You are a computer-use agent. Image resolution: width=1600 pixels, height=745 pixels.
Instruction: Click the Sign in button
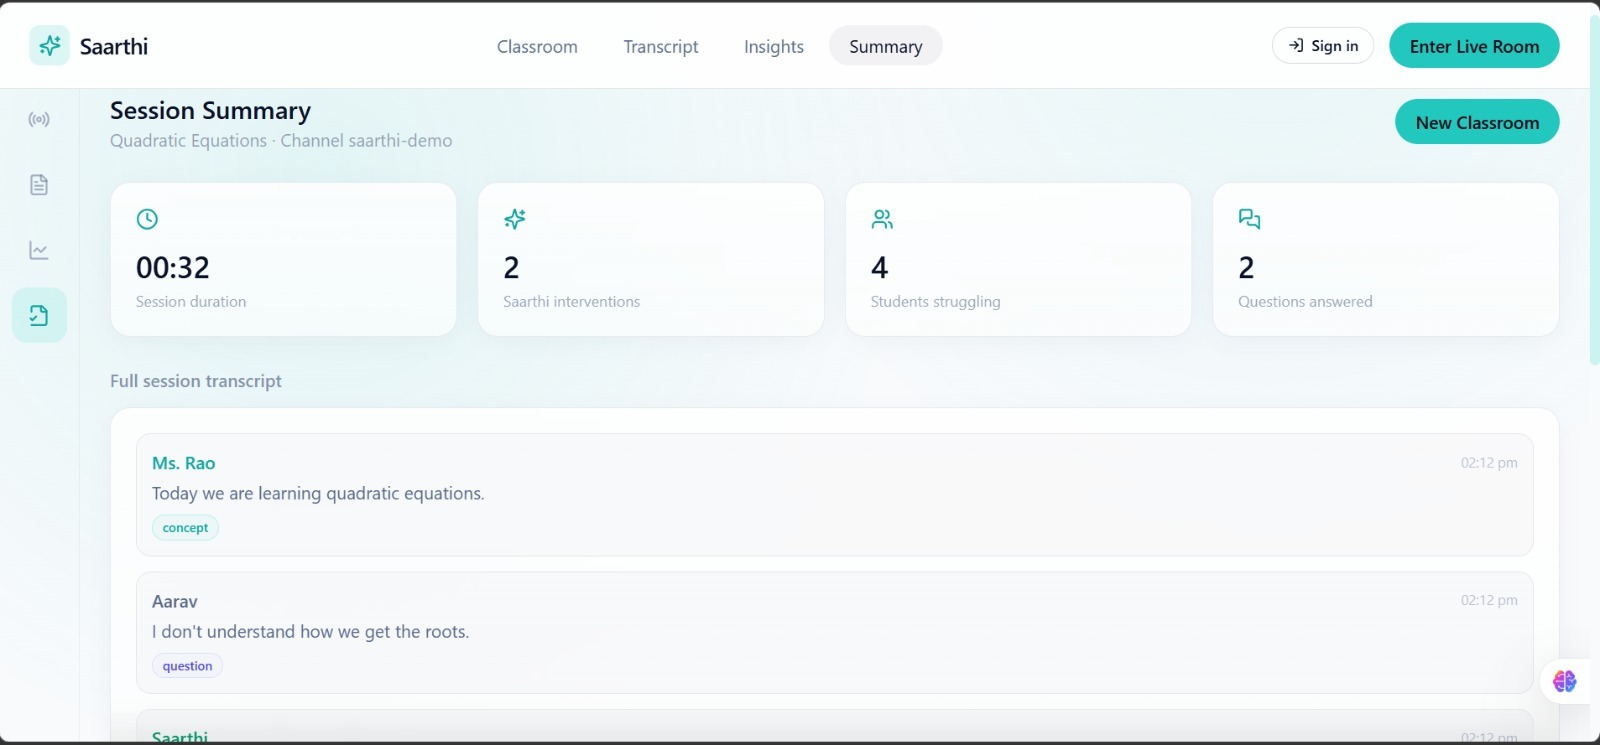click(1323, 46)
